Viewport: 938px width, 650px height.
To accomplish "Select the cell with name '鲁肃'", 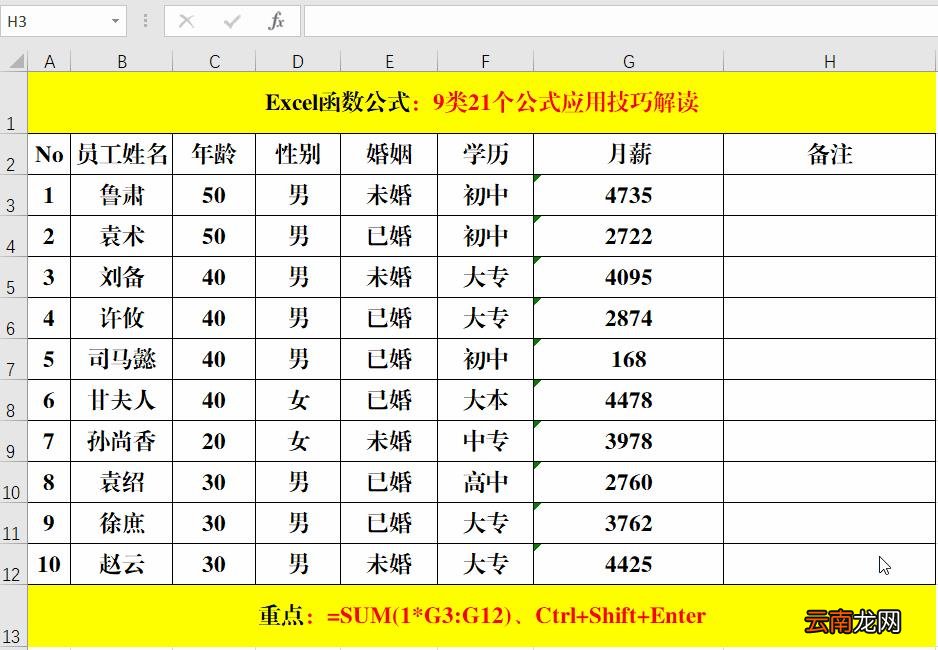I will (122, 195).
